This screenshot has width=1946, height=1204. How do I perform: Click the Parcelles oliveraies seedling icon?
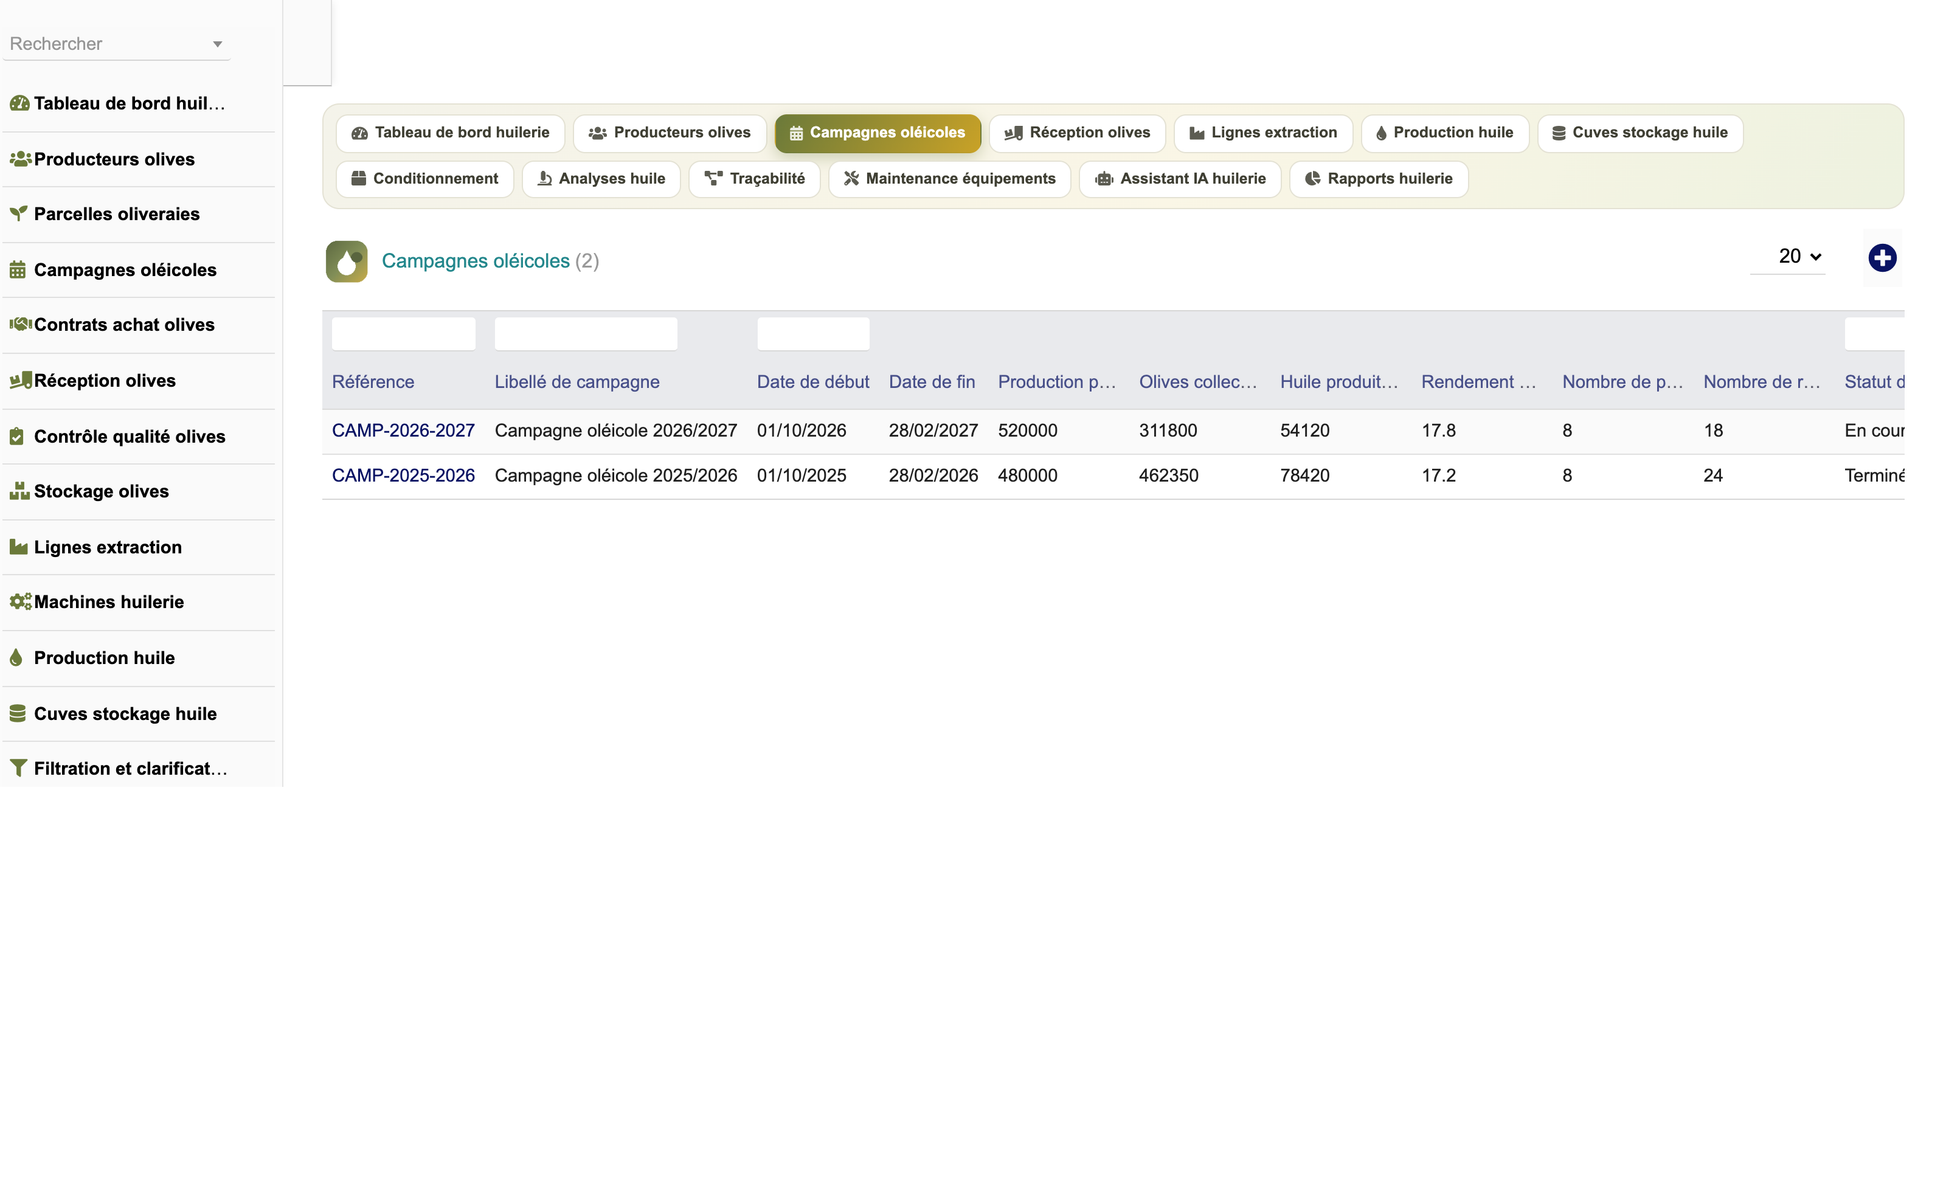(18, 214)
